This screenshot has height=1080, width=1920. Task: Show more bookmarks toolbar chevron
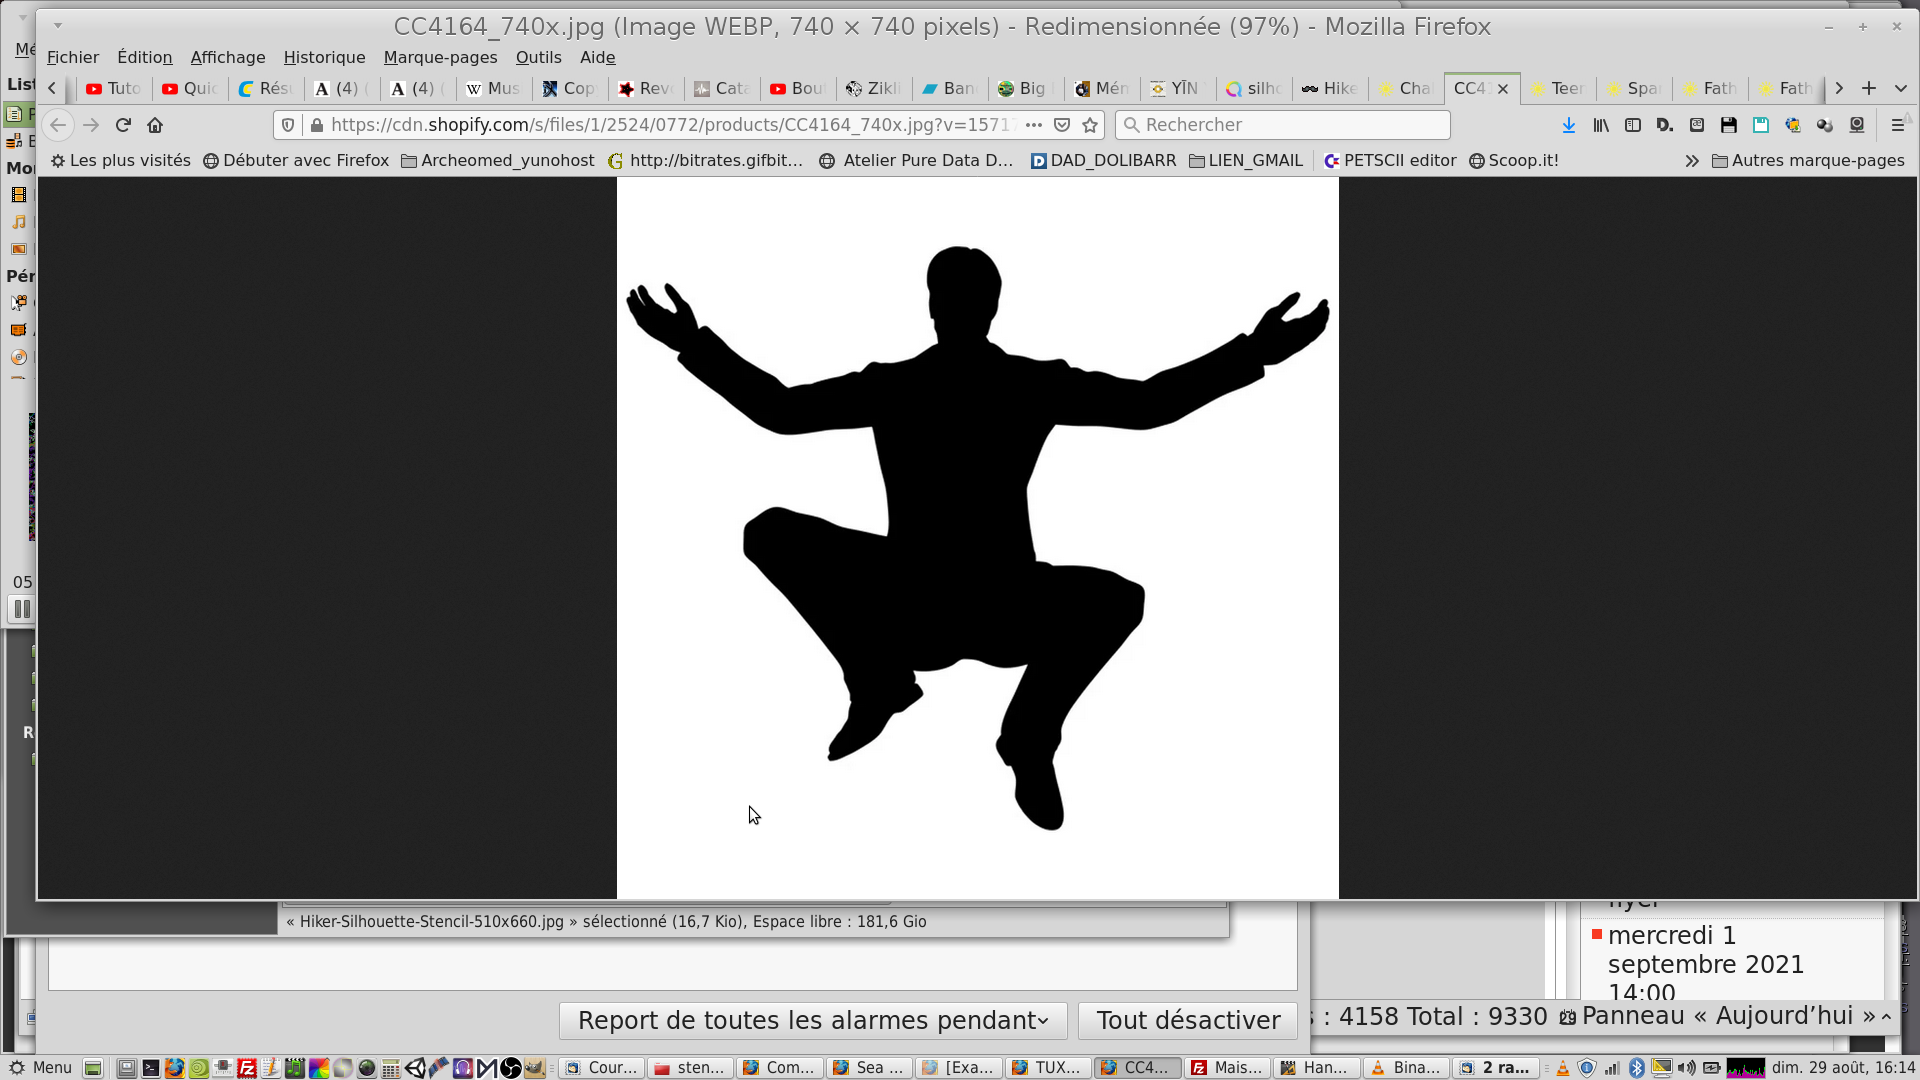[x=1691, y=161]
